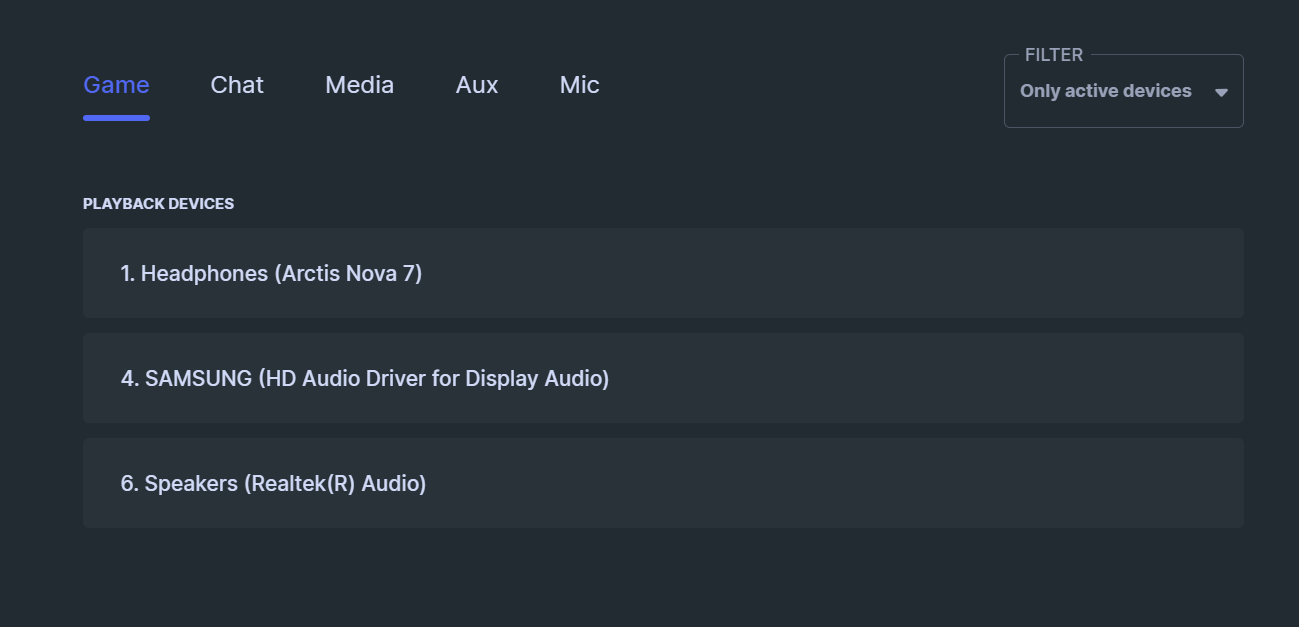1299x627 pixels.
Task: Select Headphones (Arctis Nova 7) playback device
Action: point(663,273)
